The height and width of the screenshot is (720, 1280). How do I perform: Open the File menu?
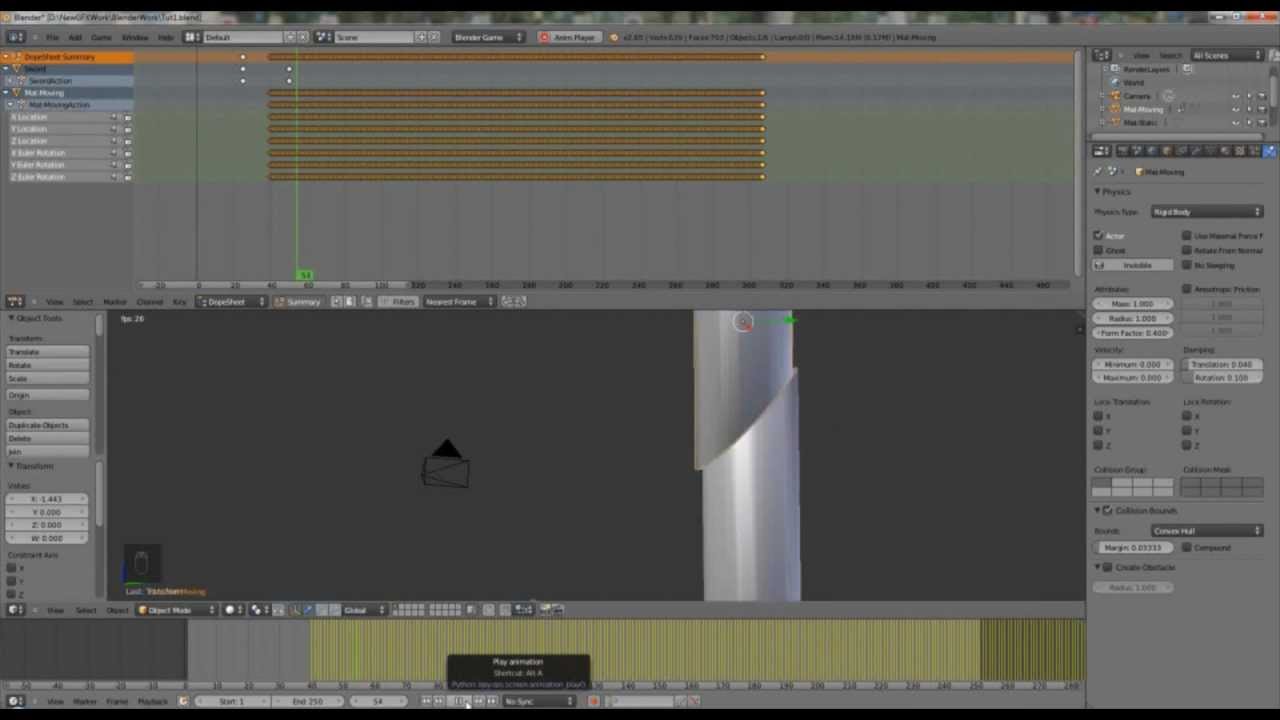pyautogui.click(x=52, y=37)
